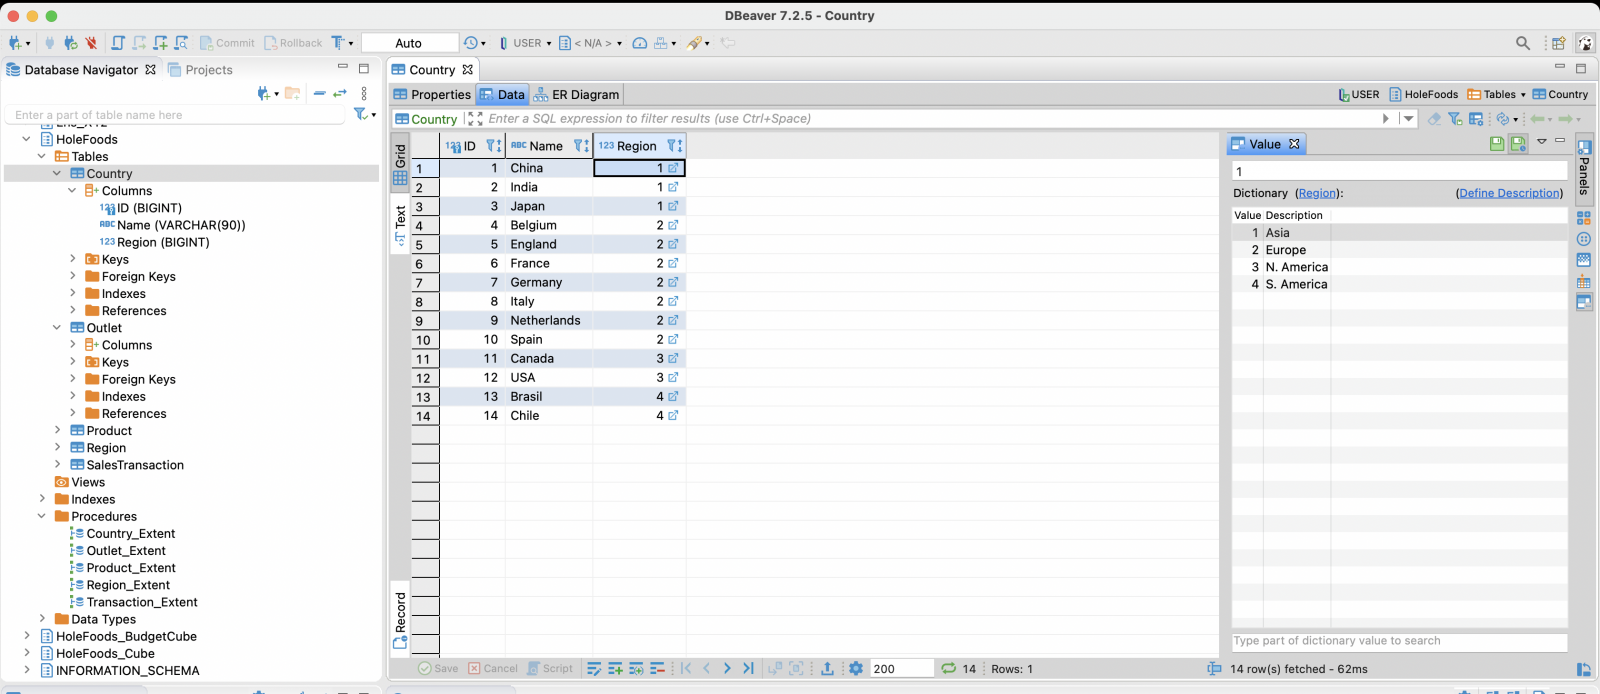
Task: Click the Region foreign key link for Japan
Action: point(673,206)
